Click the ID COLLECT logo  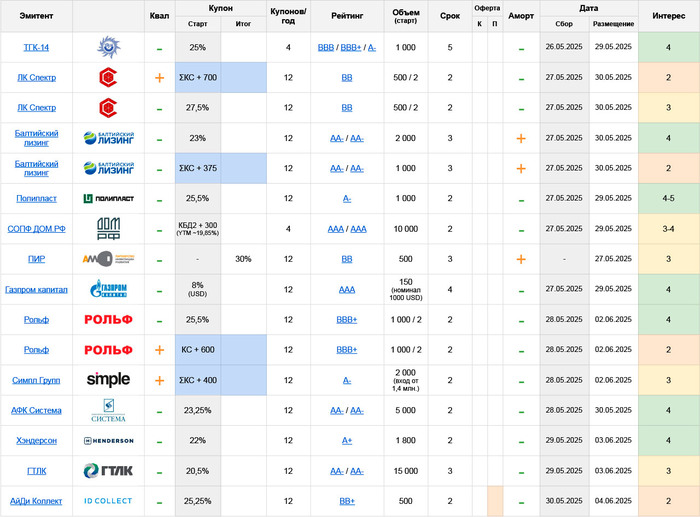(108, 501)
